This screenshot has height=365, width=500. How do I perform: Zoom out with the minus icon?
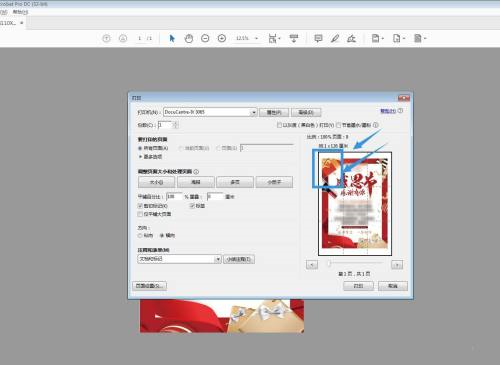tap(205, 39)
